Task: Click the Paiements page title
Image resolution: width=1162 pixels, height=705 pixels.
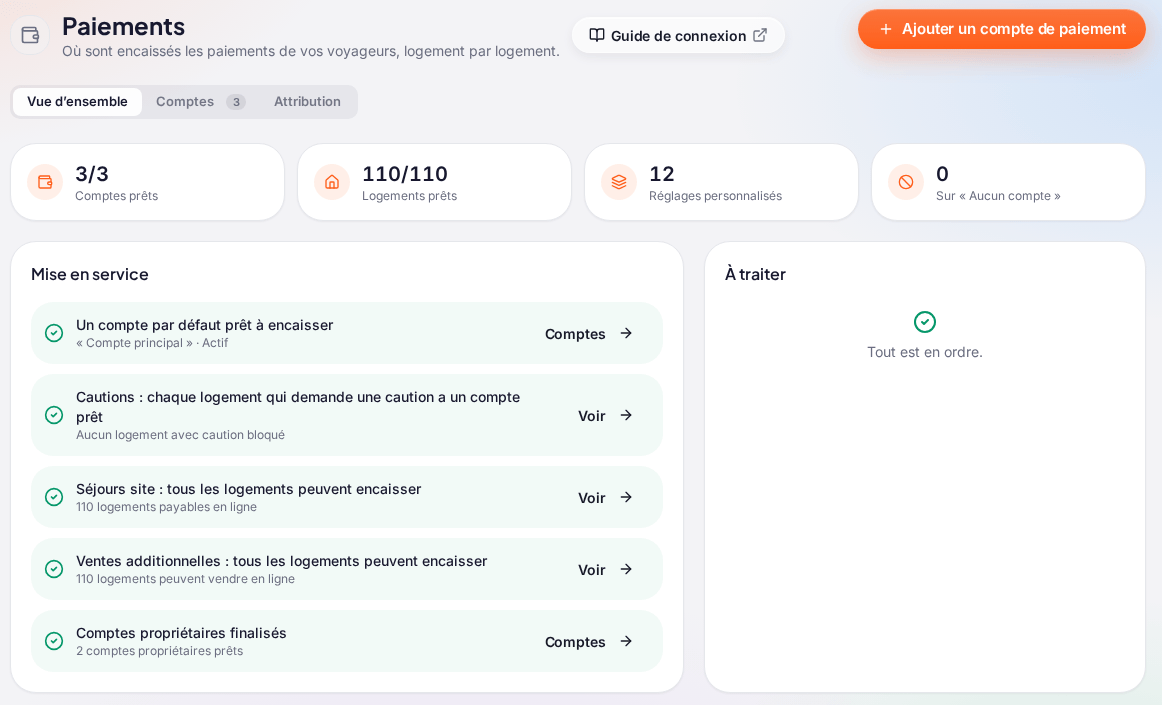Action: [124, 26]
